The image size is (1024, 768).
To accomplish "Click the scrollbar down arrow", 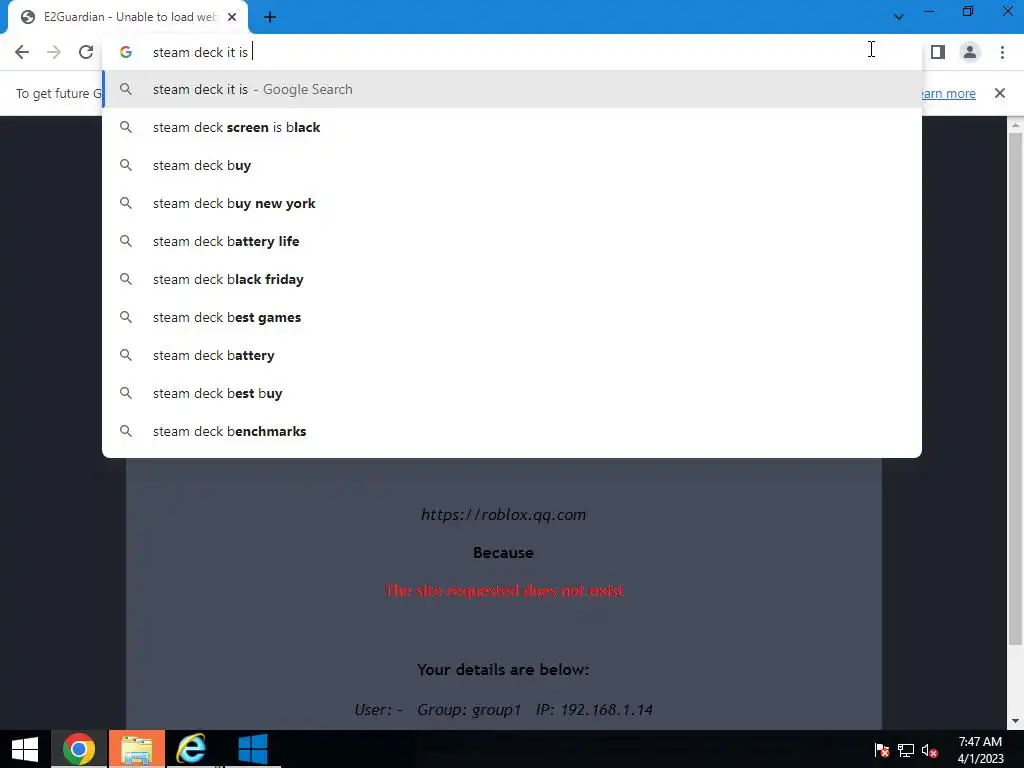I will click(x=1015, y=721).
